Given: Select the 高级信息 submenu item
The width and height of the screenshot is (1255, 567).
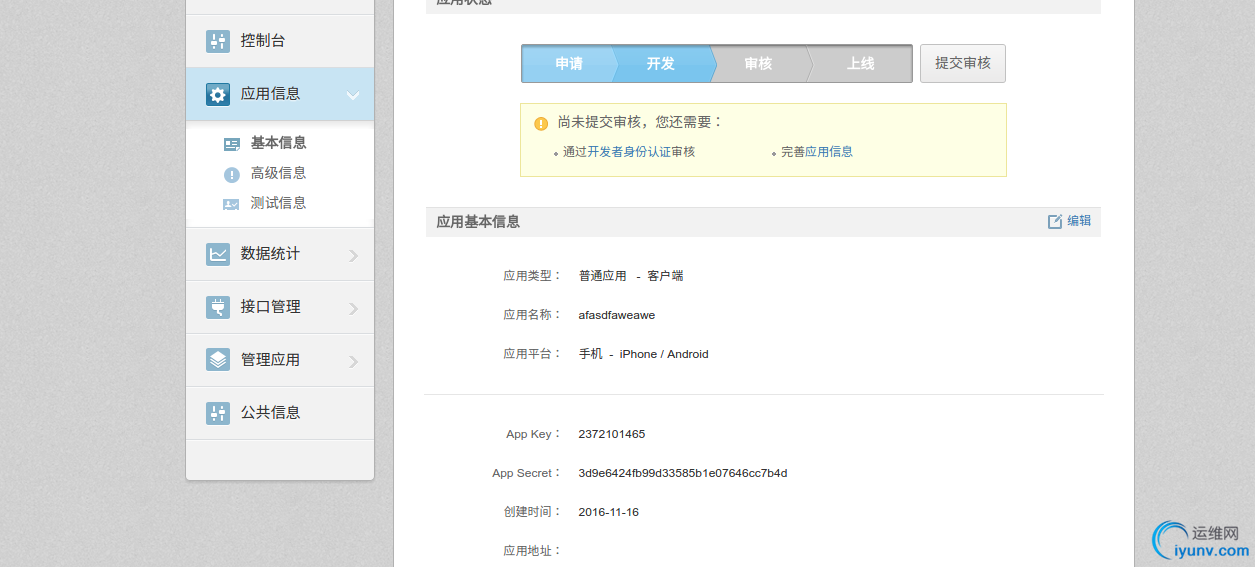Looking at the screenshot, I should click(x=278, y=173).
